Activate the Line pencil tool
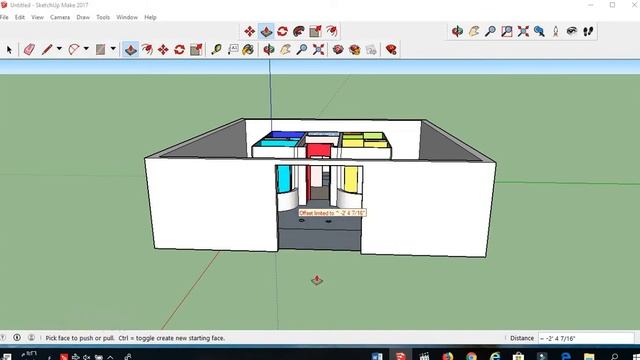This screenshot has height=360, width=640. 47,50
